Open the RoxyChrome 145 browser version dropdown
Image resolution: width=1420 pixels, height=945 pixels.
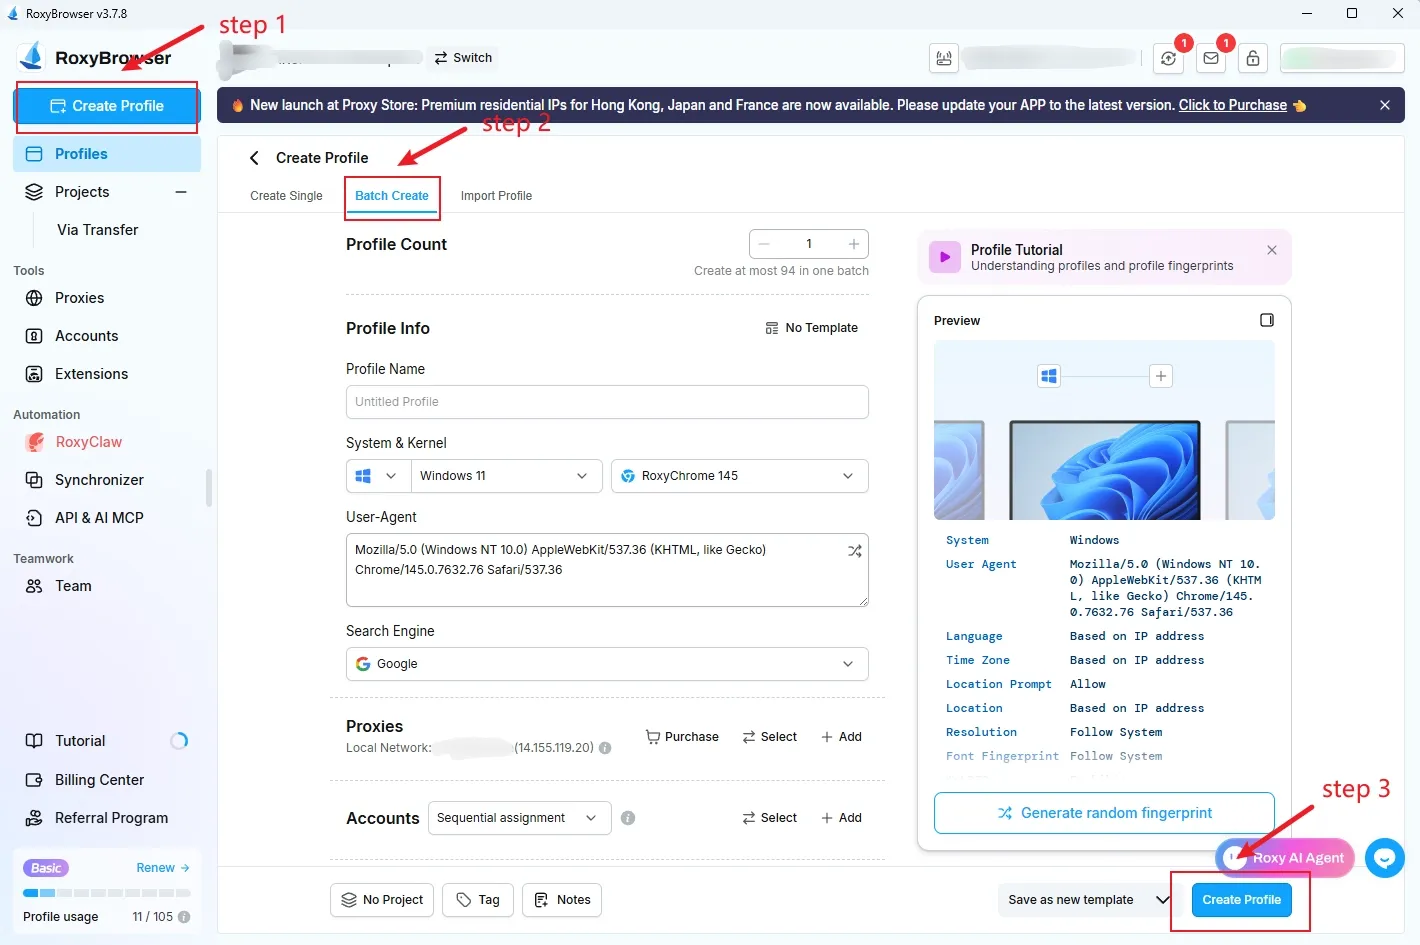click(x=739, y=475)
